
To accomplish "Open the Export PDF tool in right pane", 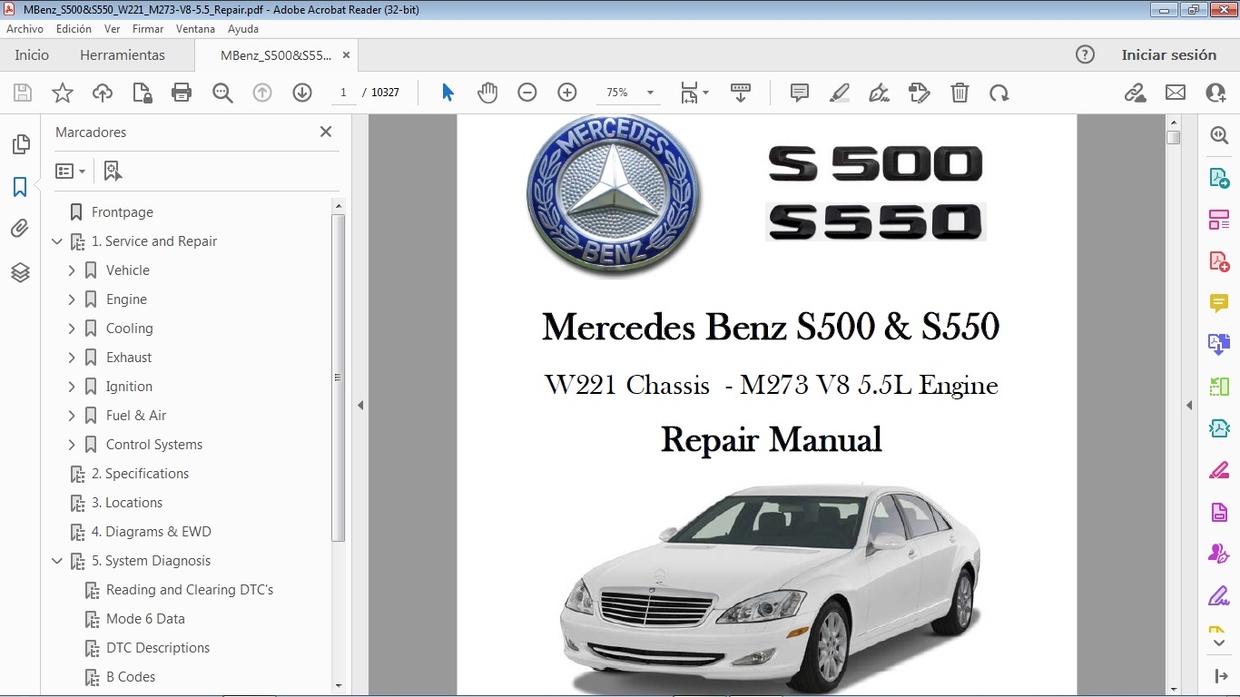I will coord(1218,176).
